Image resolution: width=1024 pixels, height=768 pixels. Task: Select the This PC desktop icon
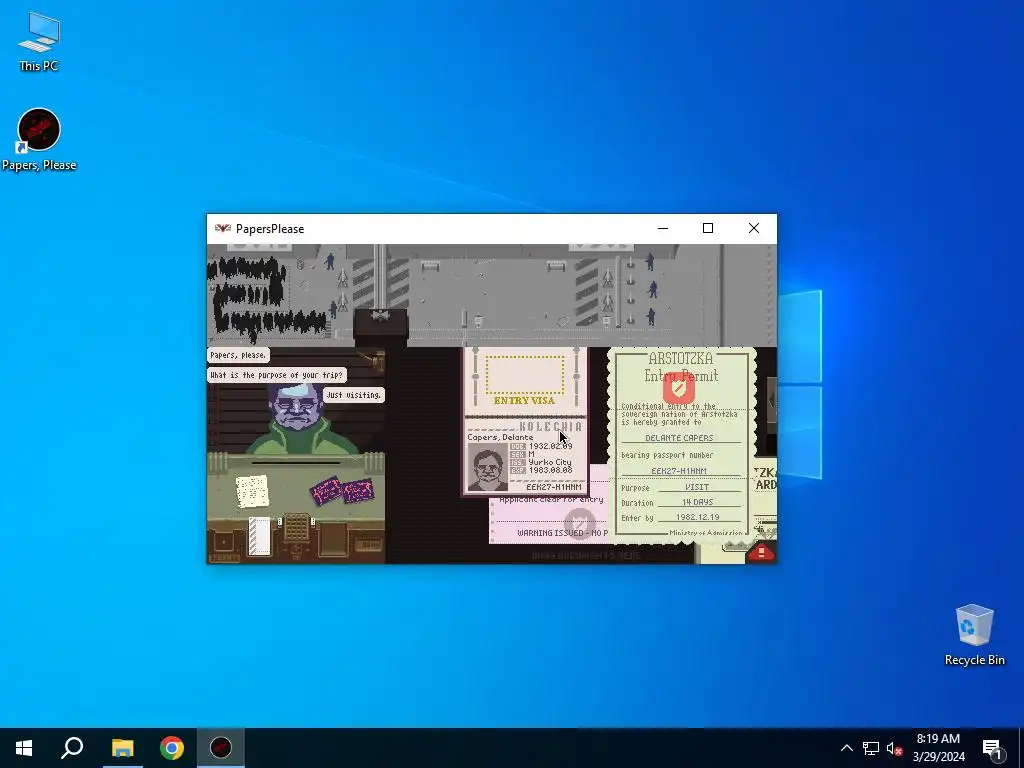click(x=39, y=41)
